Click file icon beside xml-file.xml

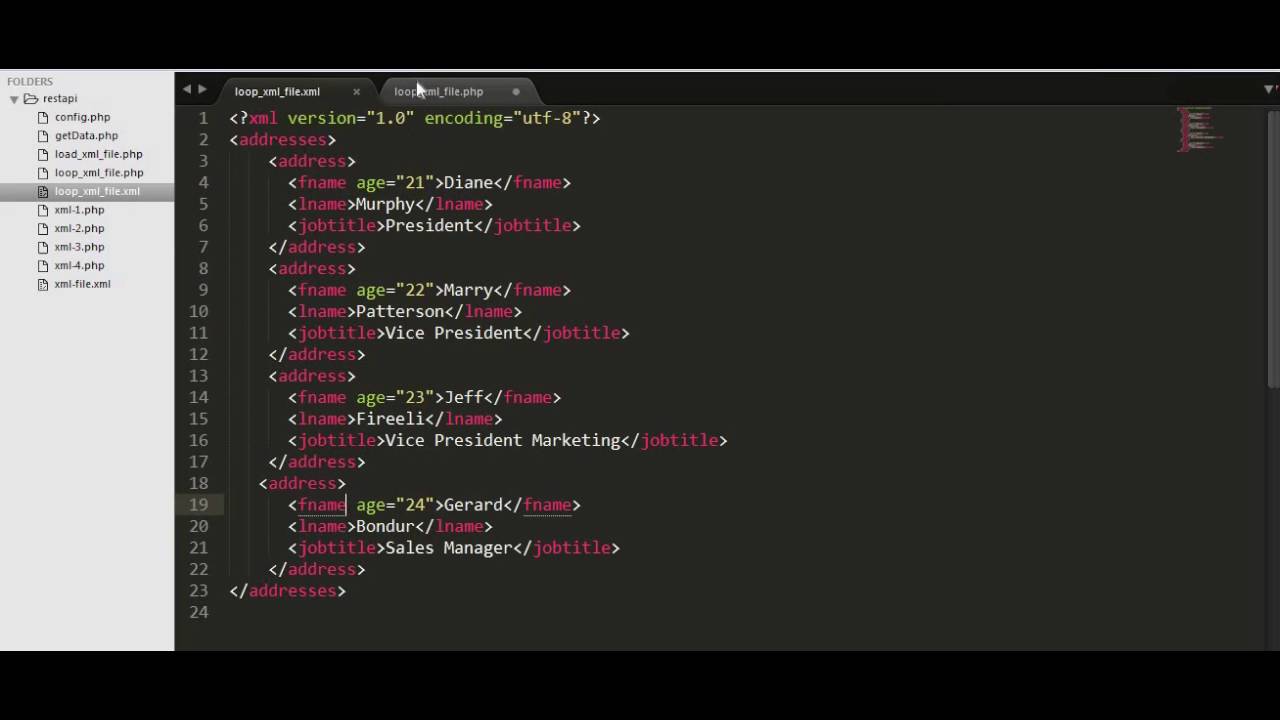click(x=43, y=284)
